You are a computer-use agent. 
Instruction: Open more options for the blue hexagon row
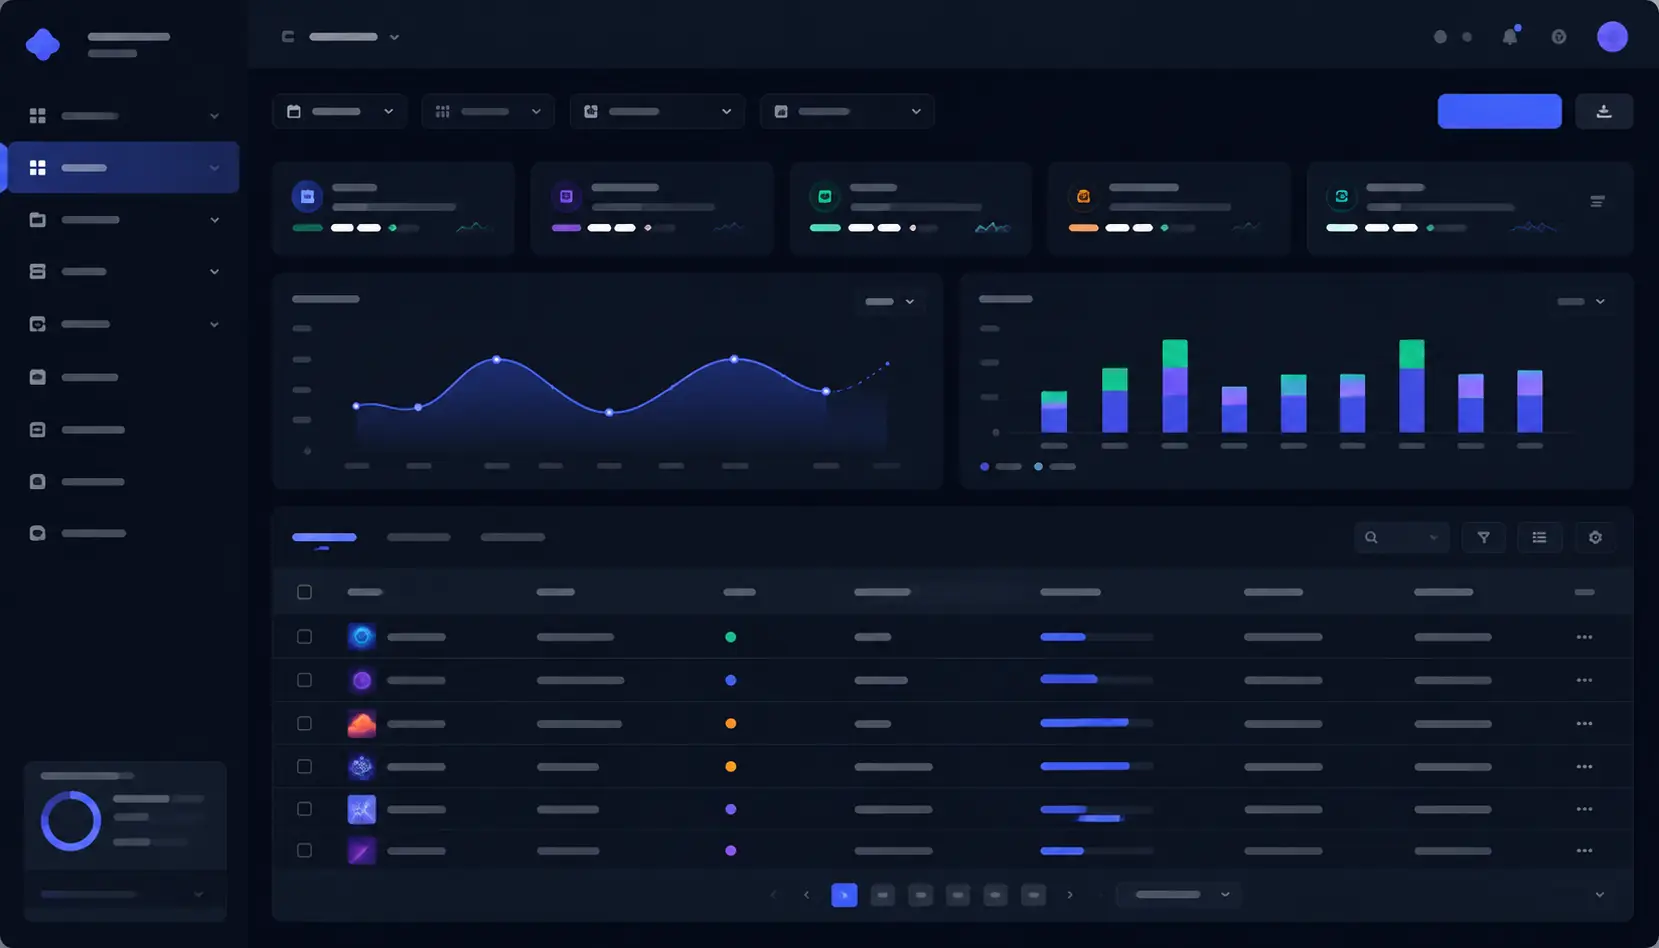click(x=1584, y=637)
